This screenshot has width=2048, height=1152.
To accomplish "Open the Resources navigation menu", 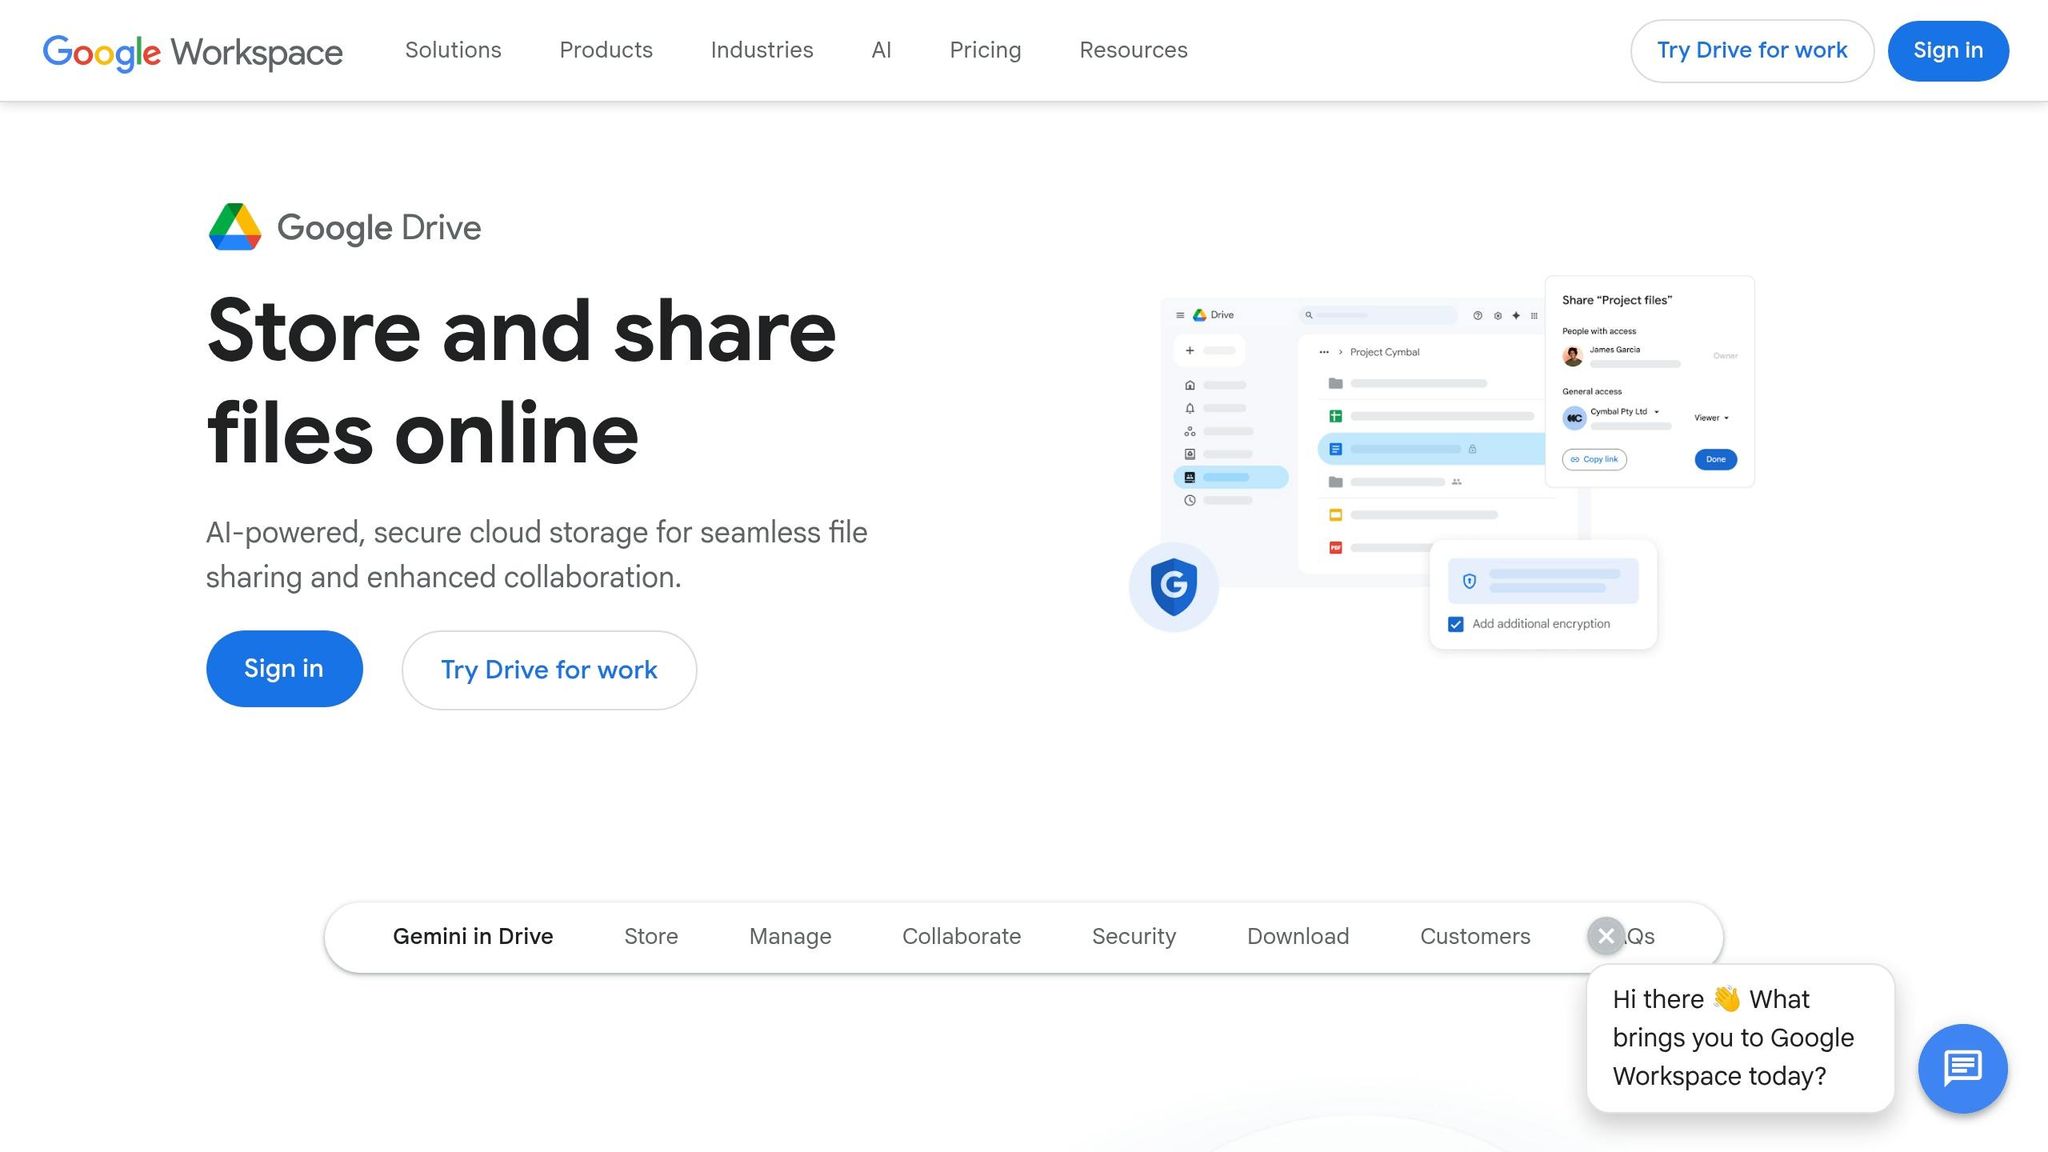I will coord(1133,50).
